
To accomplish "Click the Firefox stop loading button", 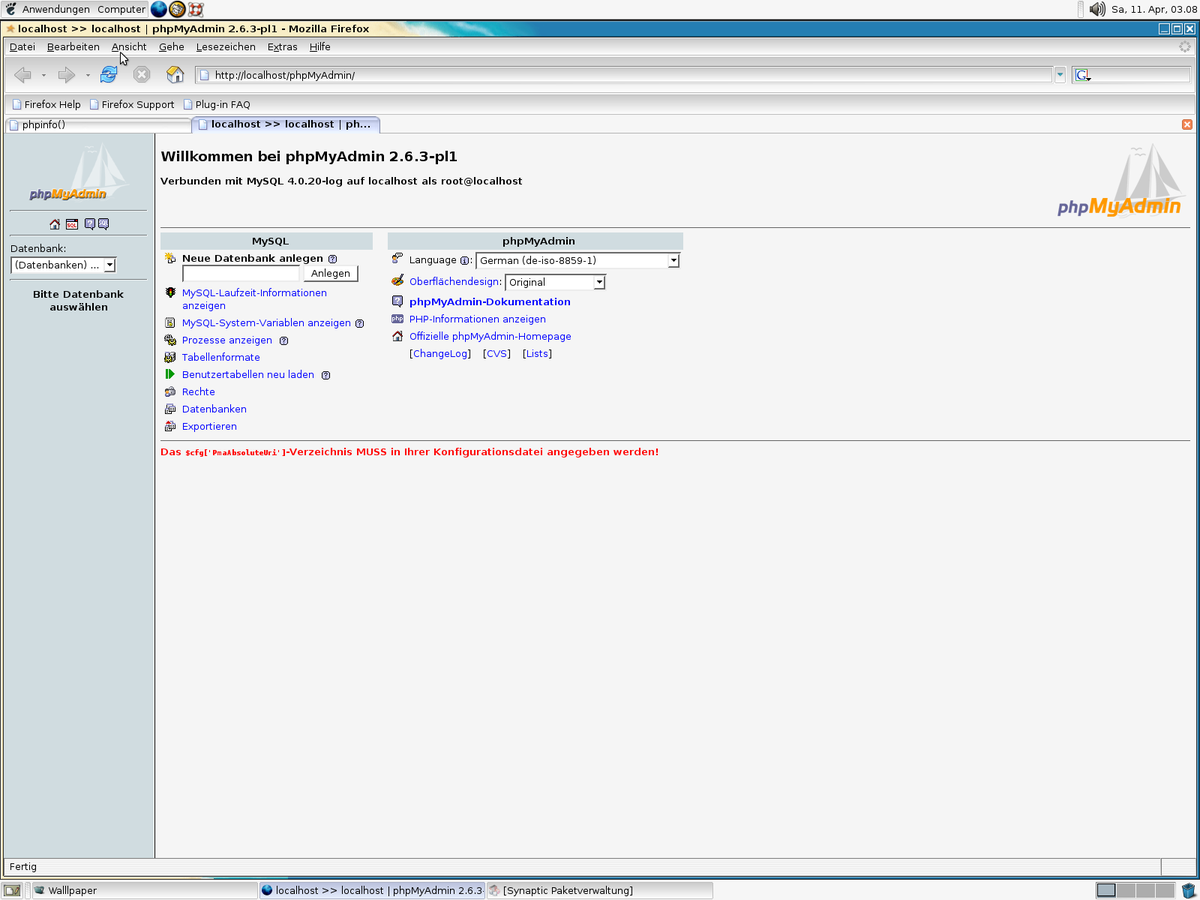I will coord(142,74).
